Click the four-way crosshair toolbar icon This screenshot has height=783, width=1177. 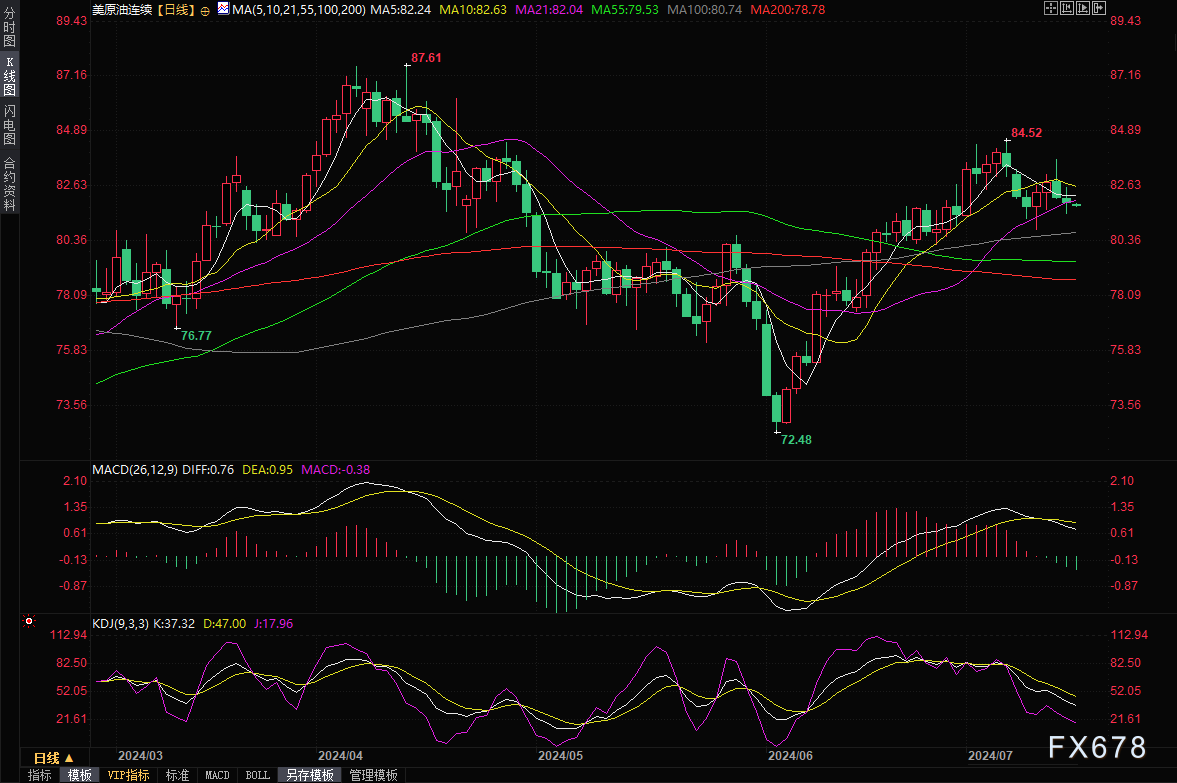coord(1051,8)
